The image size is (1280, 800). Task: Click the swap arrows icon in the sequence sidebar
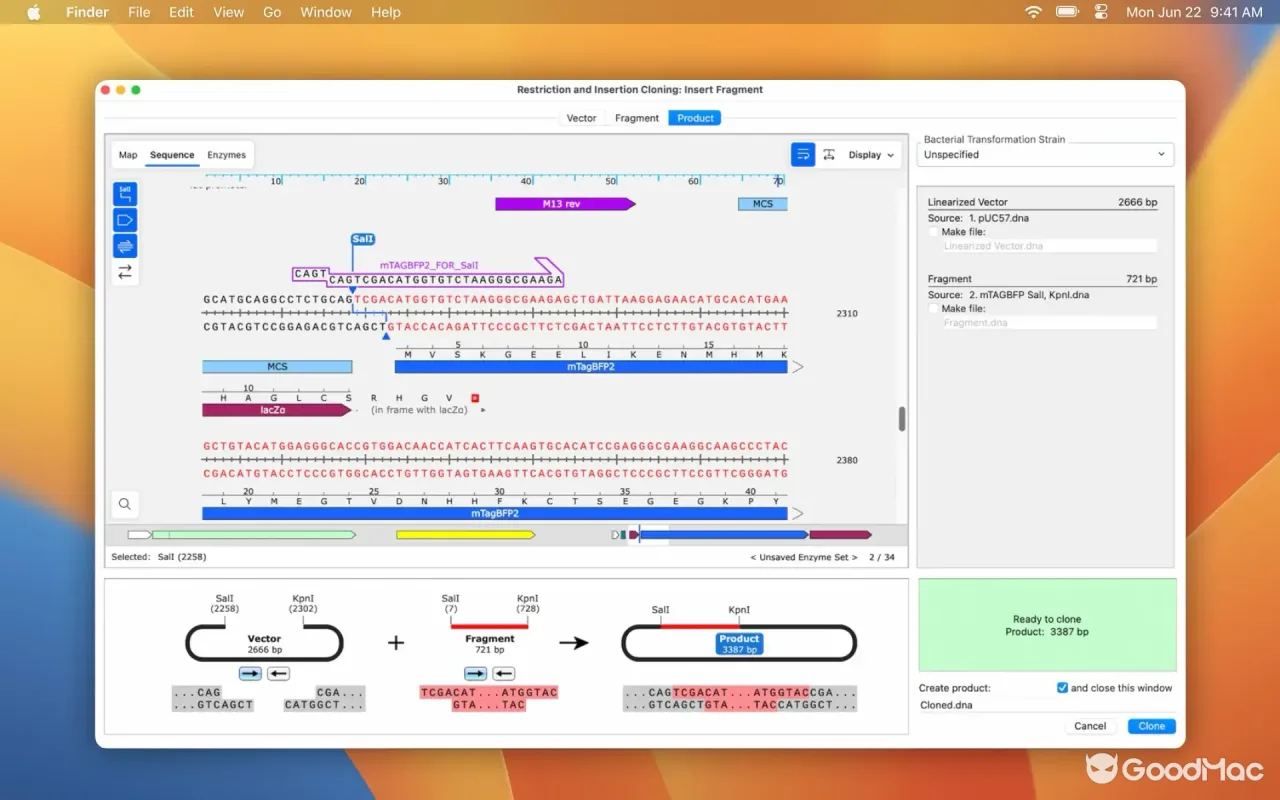[x=125, y=272]
